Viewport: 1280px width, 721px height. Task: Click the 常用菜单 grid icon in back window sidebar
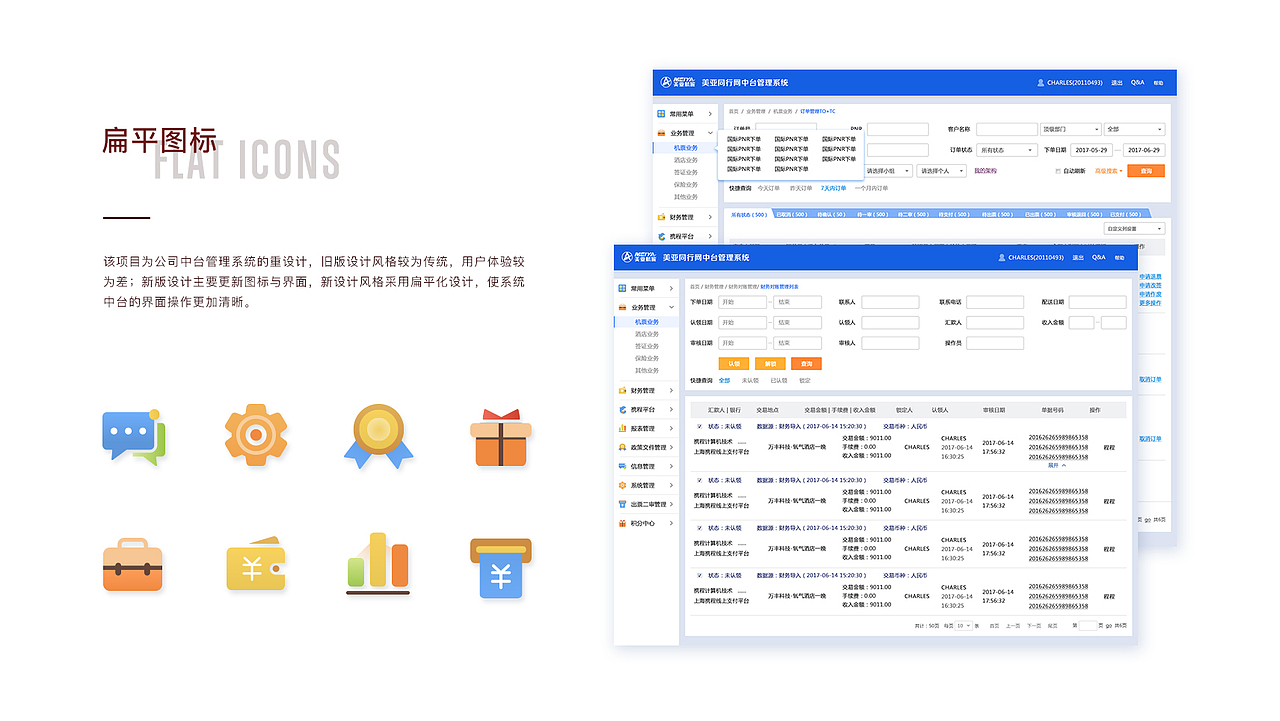click(x=662, y=114)
